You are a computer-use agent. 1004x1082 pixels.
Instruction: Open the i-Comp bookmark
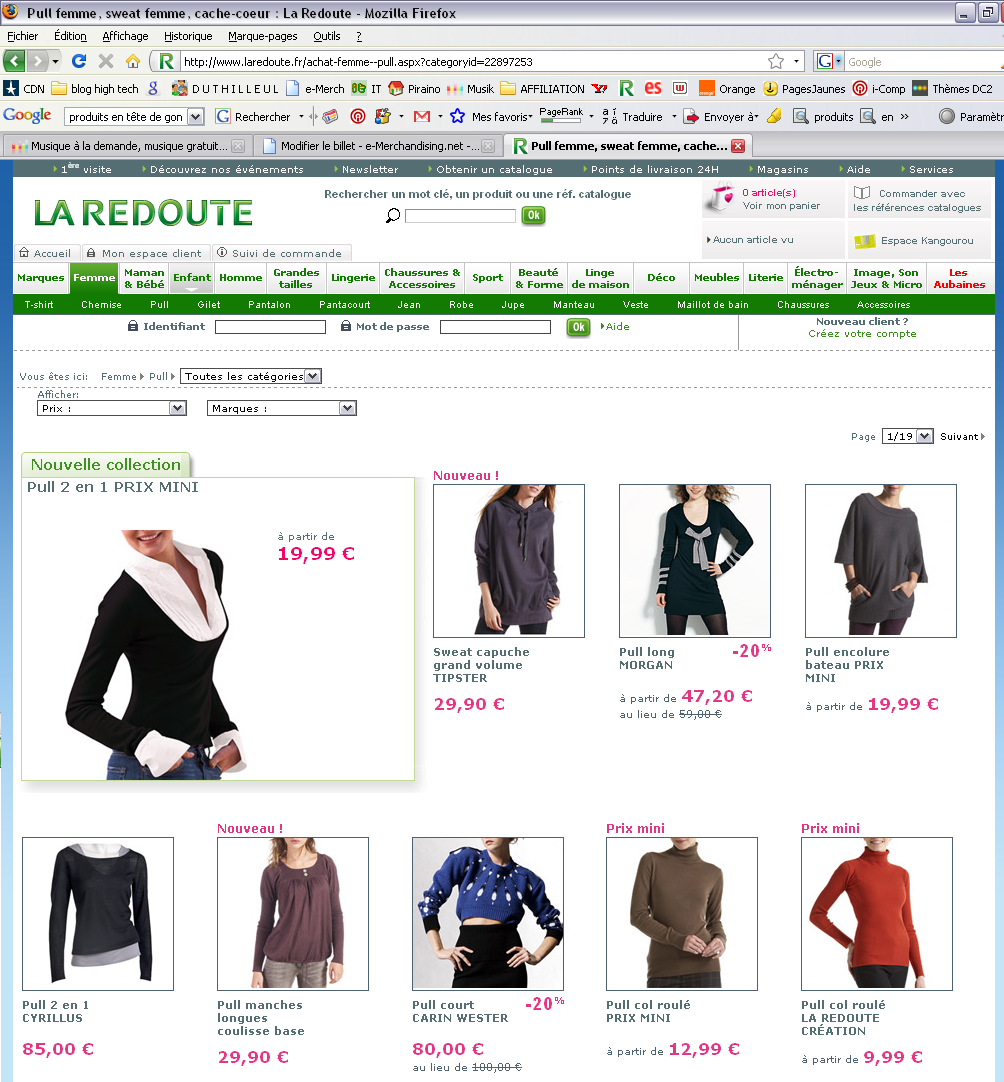[878, 89]
